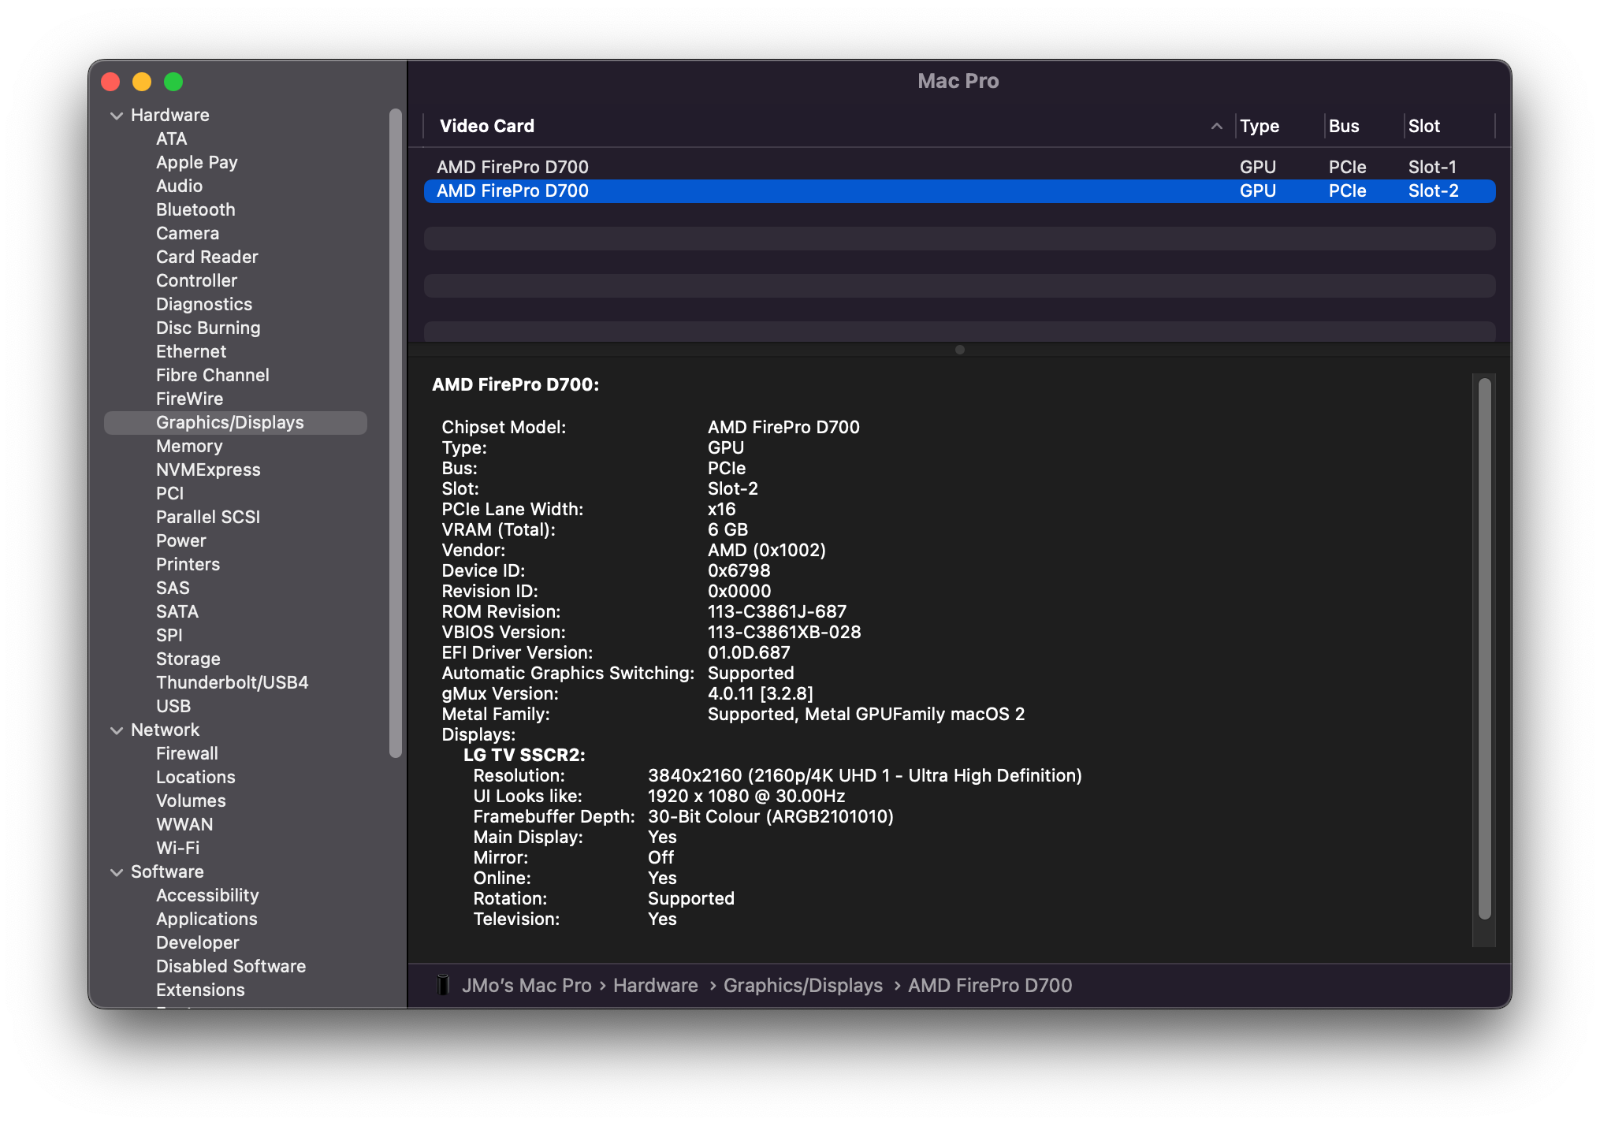Open Wi-Fi under Network

coord(178,848)
